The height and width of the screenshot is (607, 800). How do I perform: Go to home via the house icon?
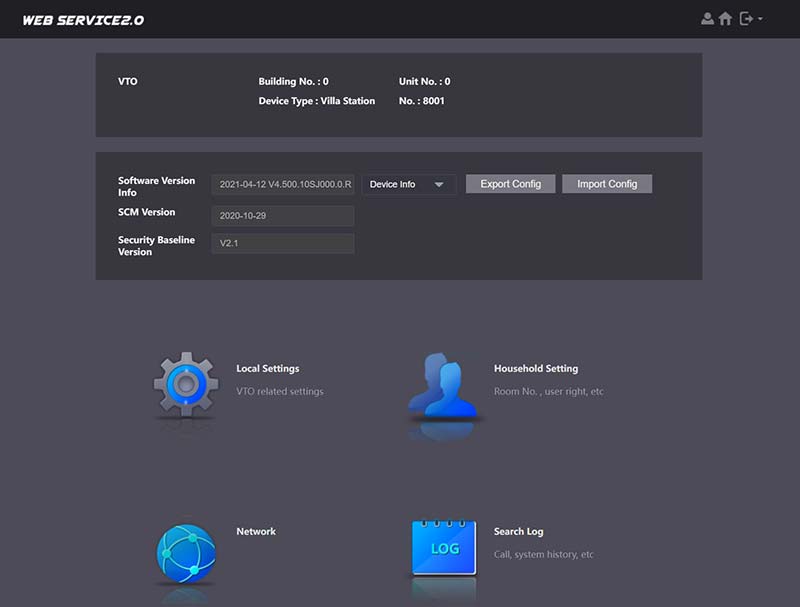pos(725,19)
